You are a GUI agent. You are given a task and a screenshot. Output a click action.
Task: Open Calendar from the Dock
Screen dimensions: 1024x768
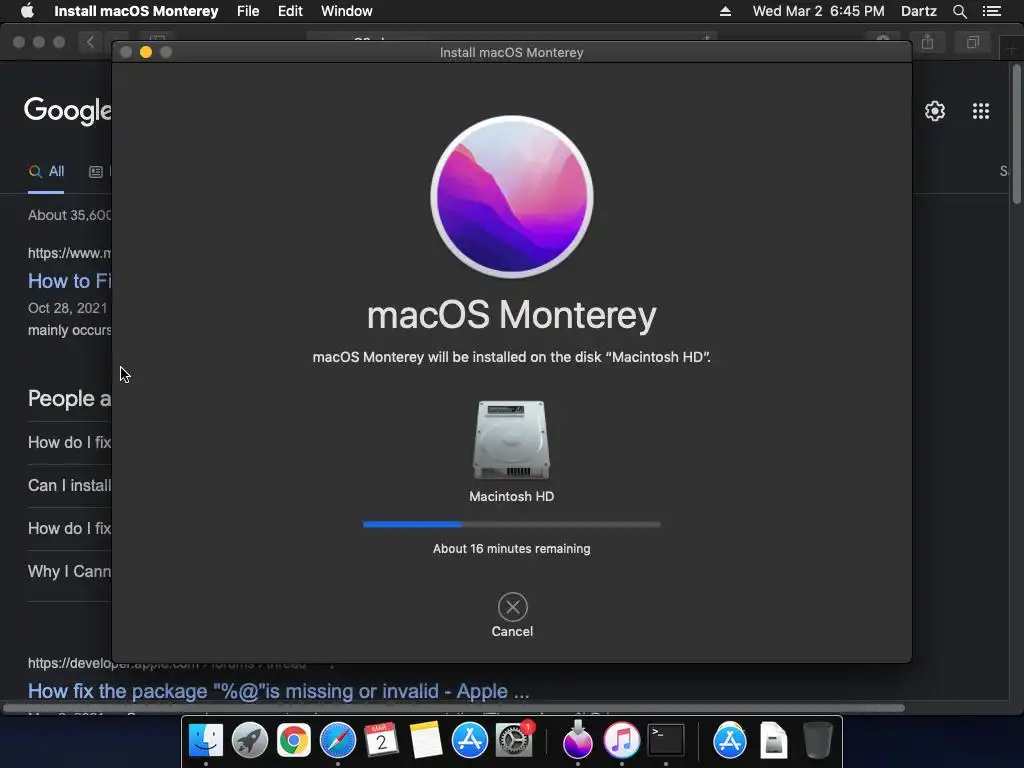[381, 741]
